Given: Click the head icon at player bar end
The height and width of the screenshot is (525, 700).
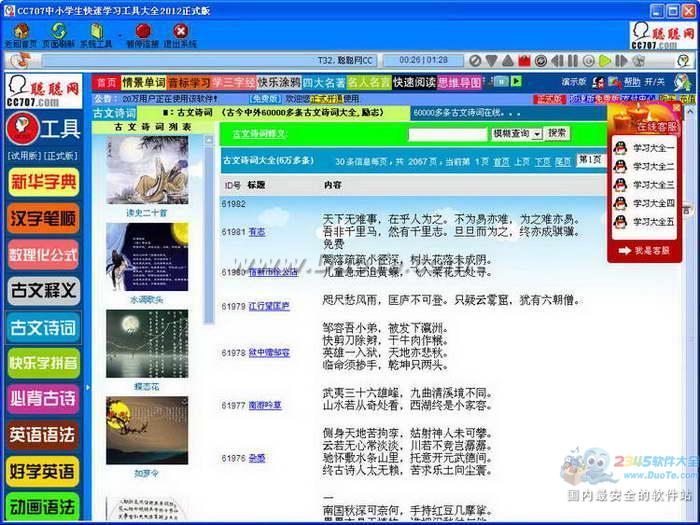Looking at the screenshot, I should point(683,60).
